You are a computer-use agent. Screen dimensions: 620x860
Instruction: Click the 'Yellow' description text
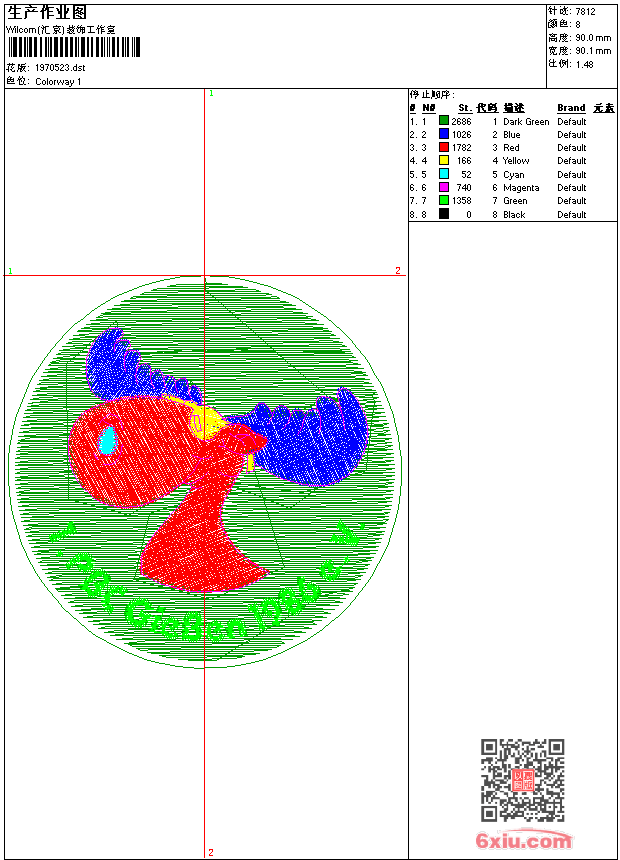tap(516, 161)
